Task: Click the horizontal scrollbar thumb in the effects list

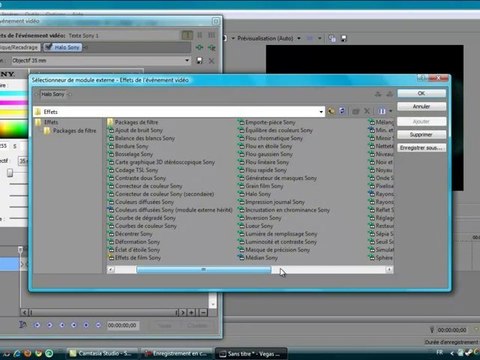Action: pos(204,270)
